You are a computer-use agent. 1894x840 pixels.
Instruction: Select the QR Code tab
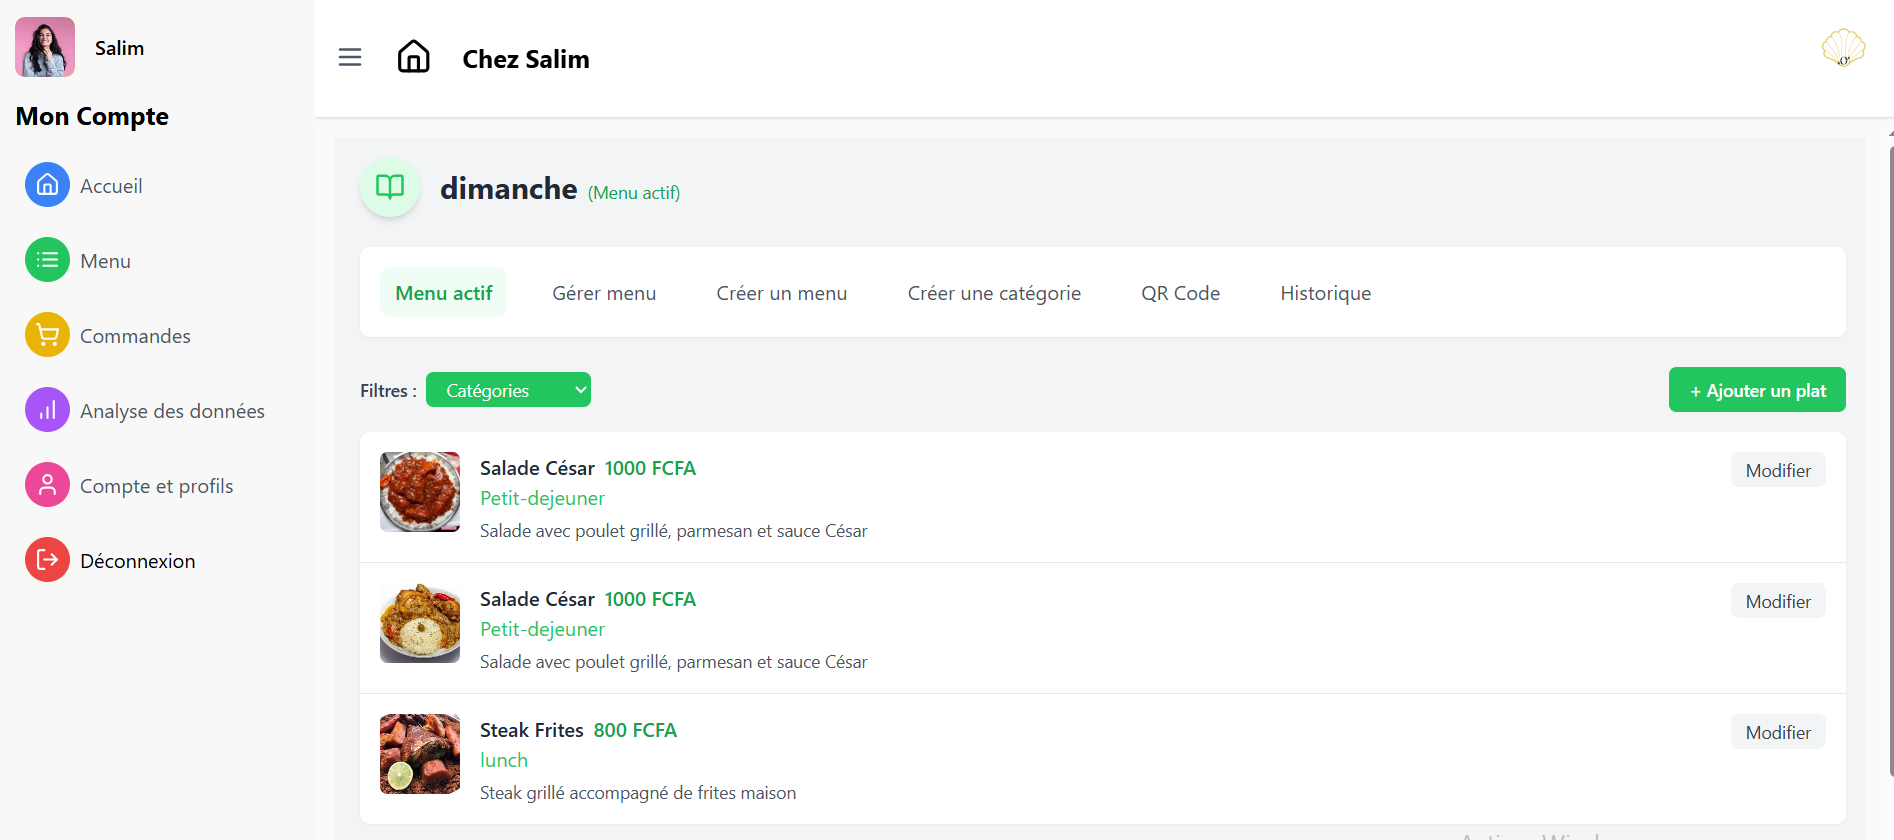1180,293
